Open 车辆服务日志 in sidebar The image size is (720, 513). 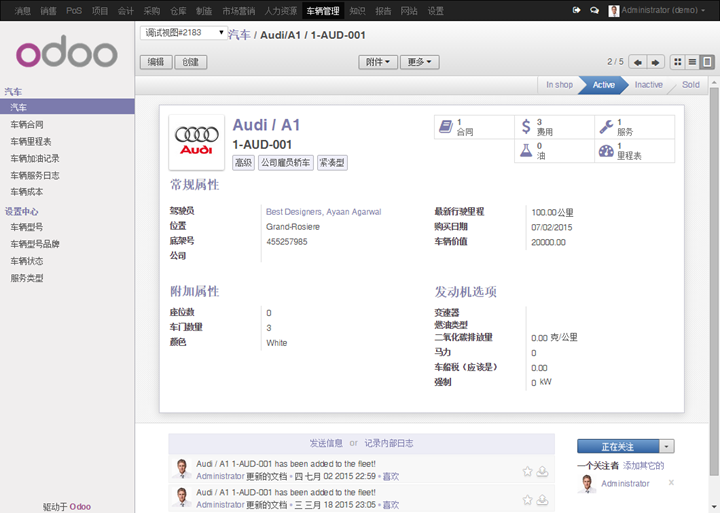[x=35, y=175]
